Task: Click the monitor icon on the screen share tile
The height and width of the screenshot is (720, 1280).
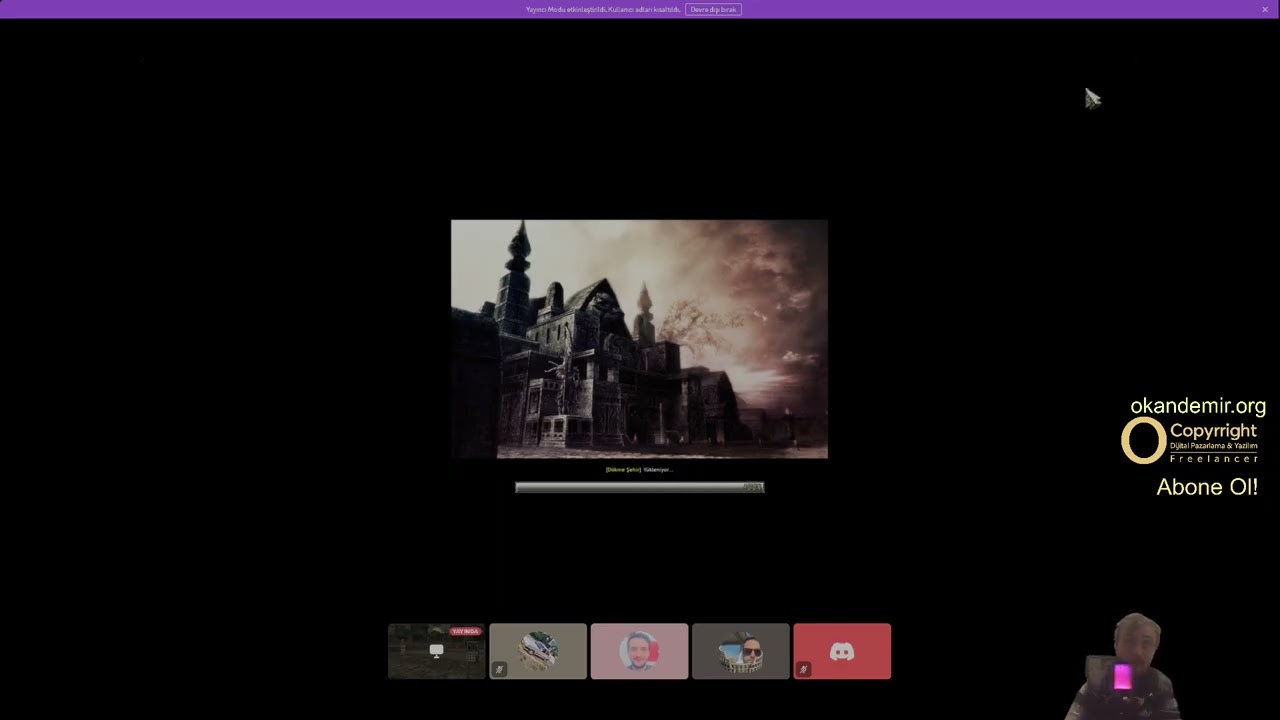Action: tap(436, 650)
